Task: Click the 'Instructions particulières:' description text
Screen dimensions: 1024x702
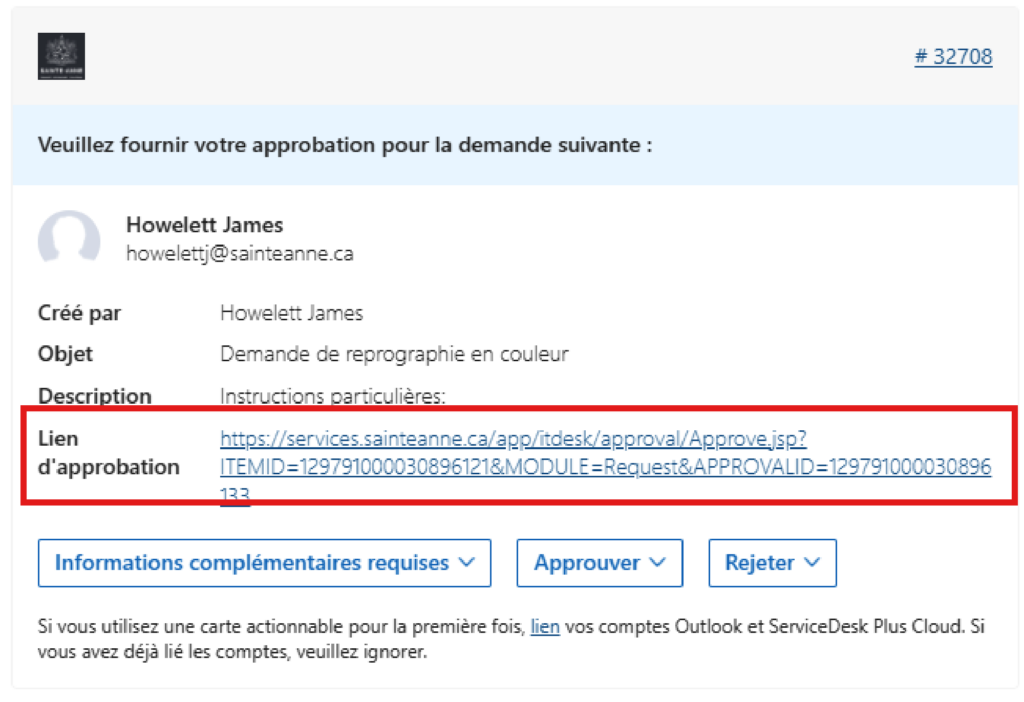Action: point(332,396)
